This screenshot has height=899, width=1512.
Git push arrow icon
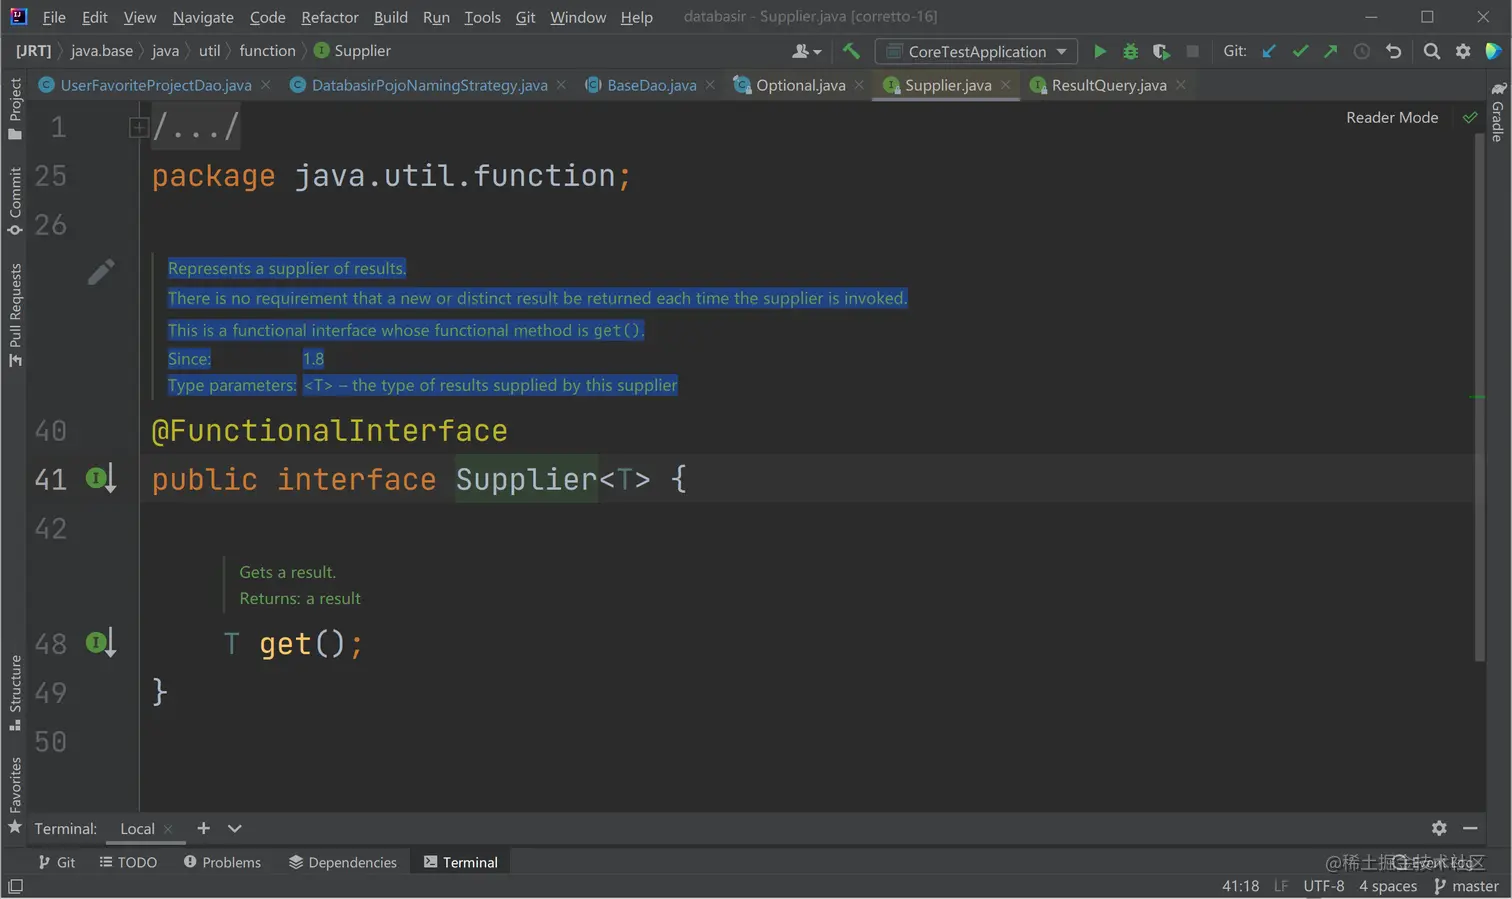(1330, 51)
